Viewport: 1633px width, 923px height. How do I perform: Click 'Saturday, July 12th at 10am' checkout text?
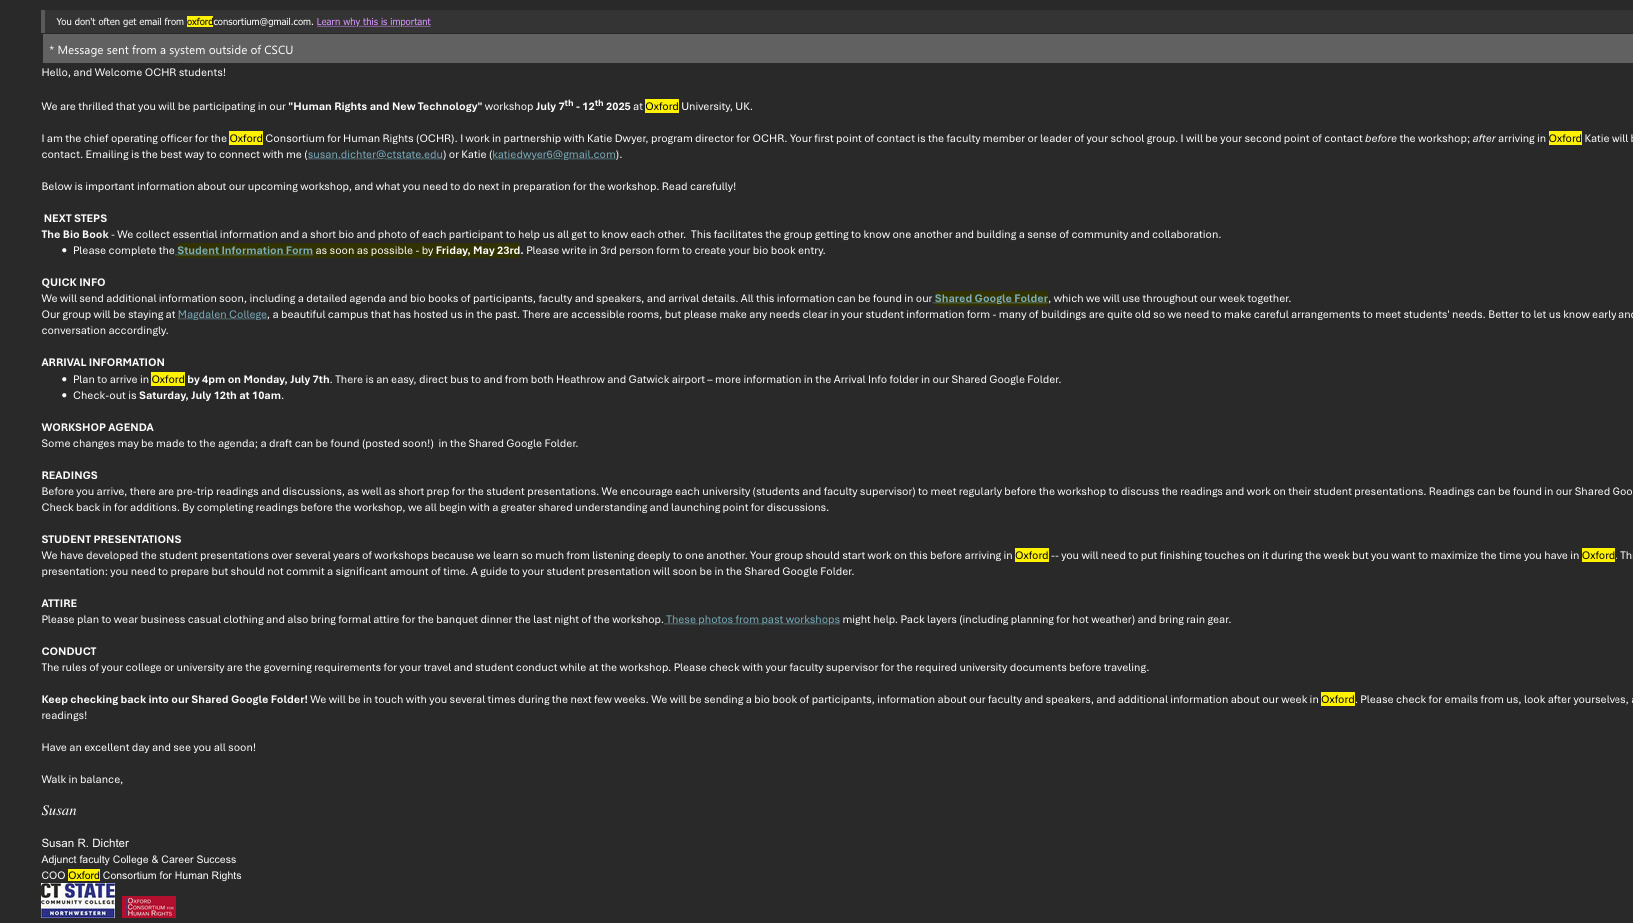pos(210,396)
